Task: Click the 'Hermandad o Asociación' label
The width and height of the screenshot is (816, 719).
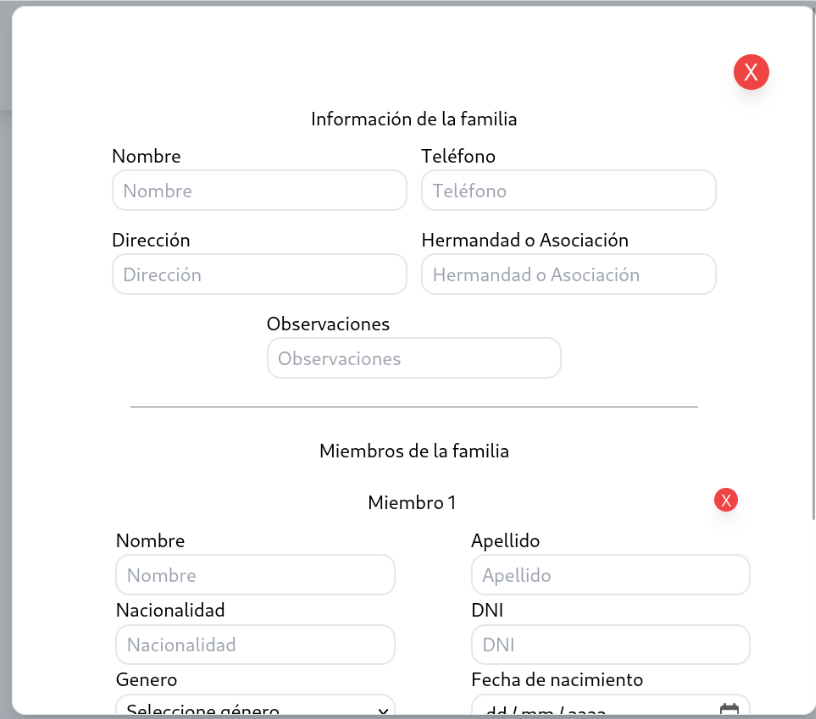Action: 524,240
